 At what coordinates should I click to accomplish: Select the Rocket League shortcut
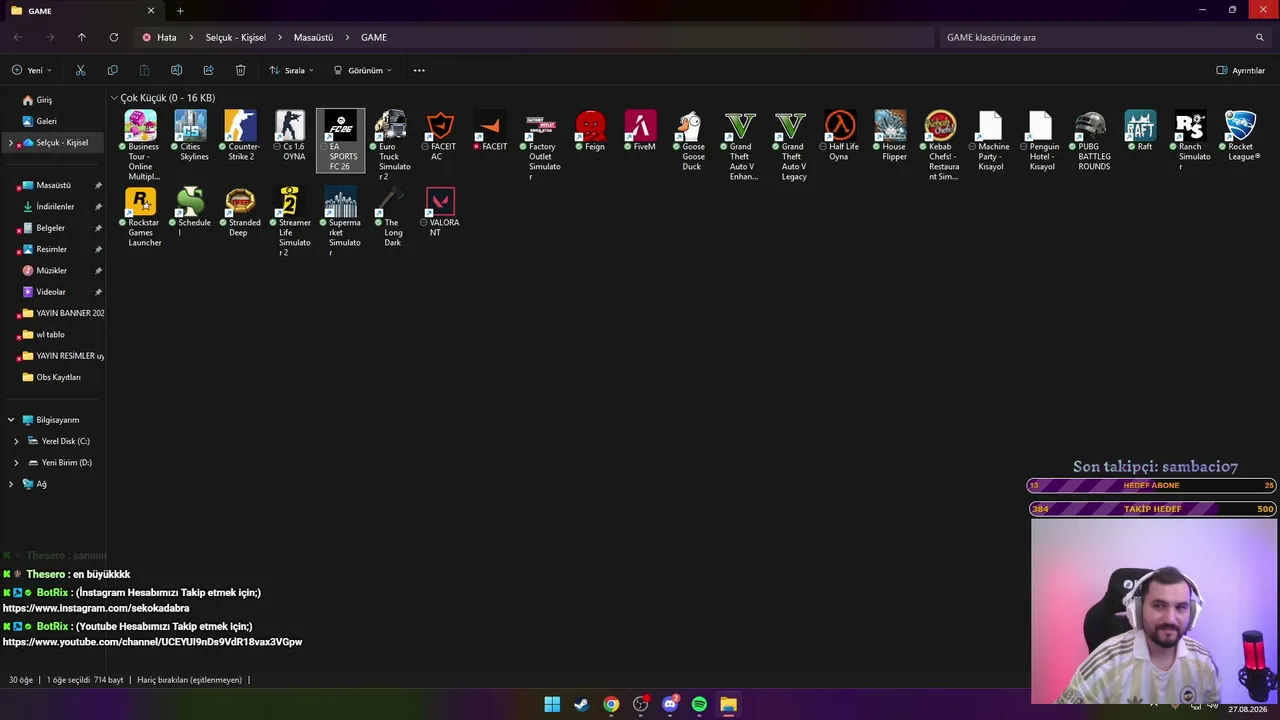pos(1241,136)
